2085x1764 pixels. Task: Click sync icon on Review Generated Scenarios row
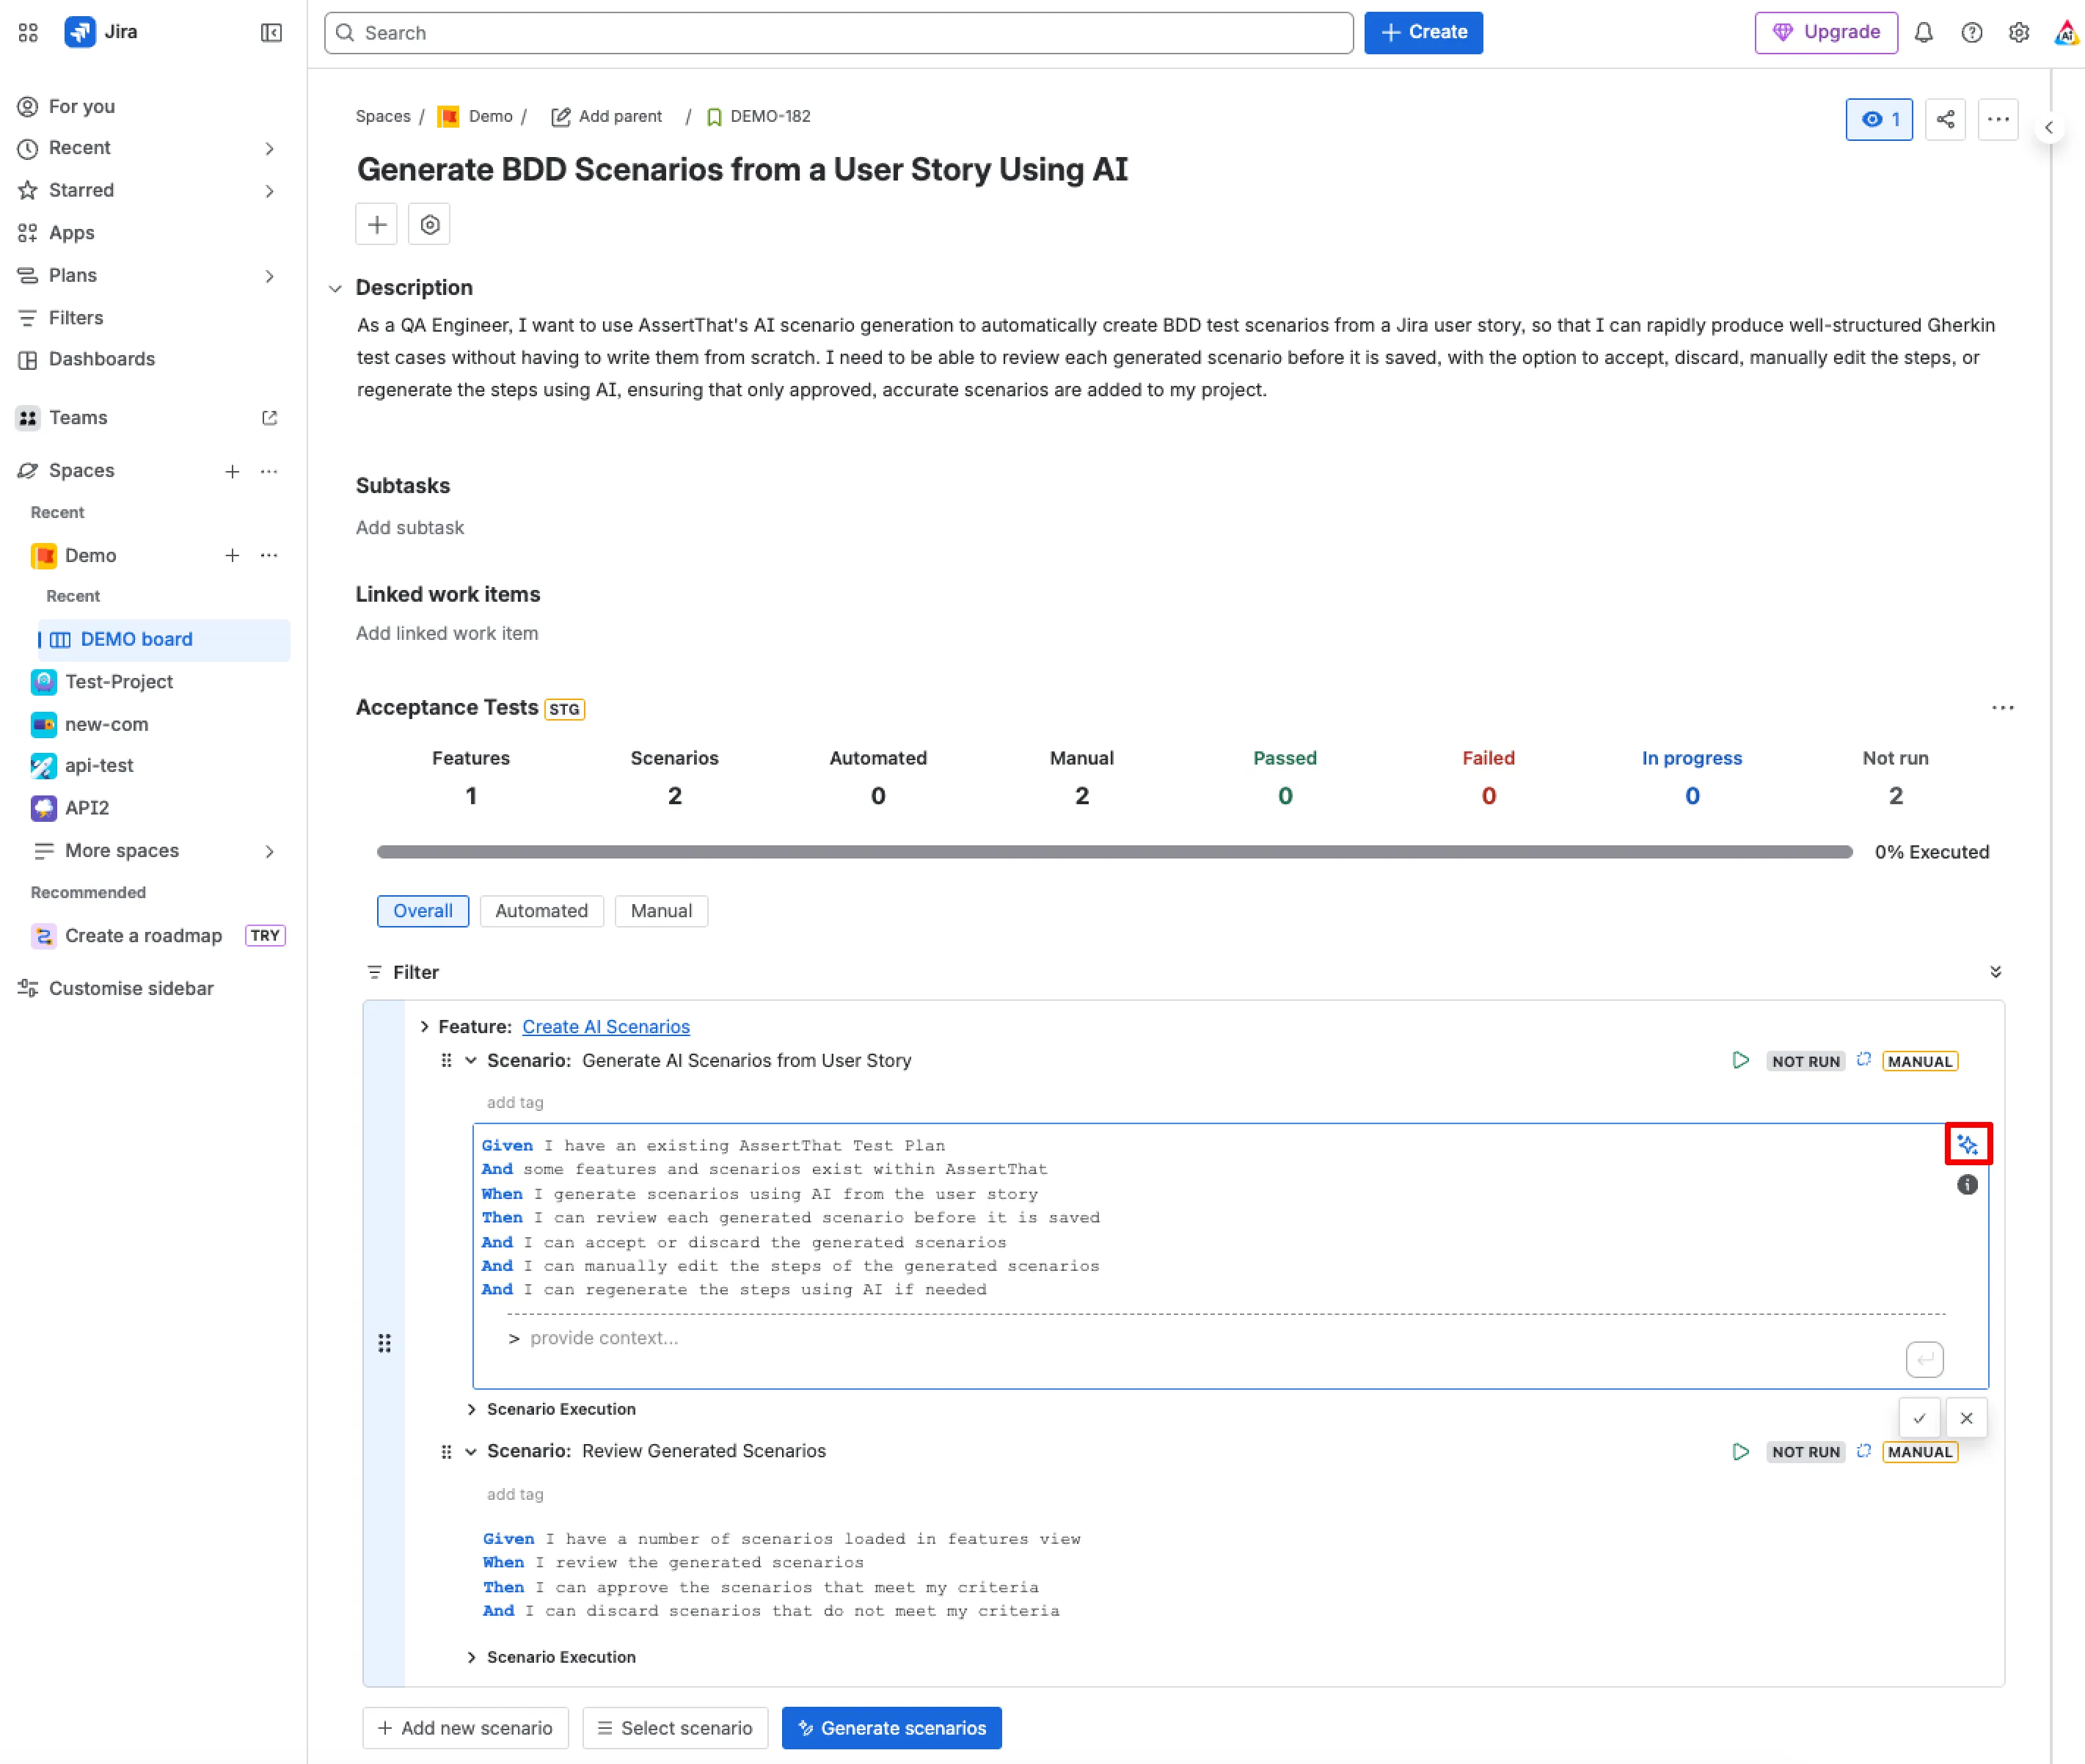pyautogui.click(x=1864, y=1451)
